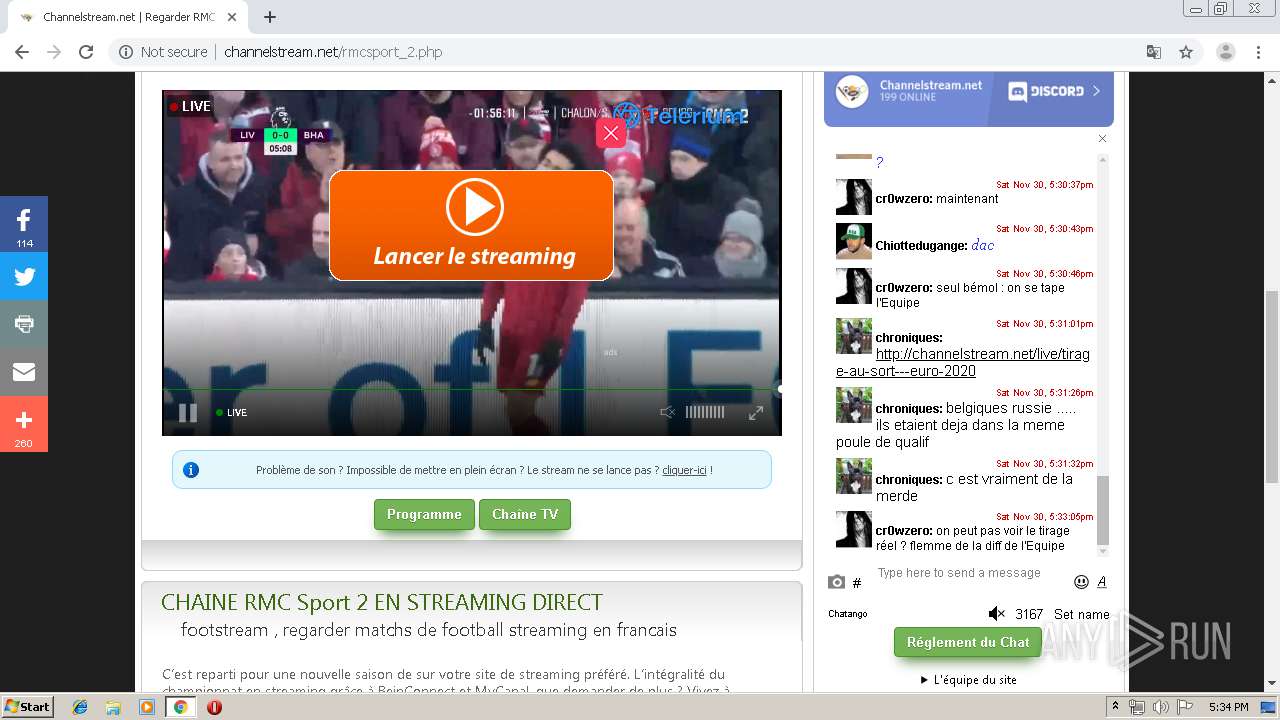
Task: Go back in the browser
Action: click(x=22, y=52)
